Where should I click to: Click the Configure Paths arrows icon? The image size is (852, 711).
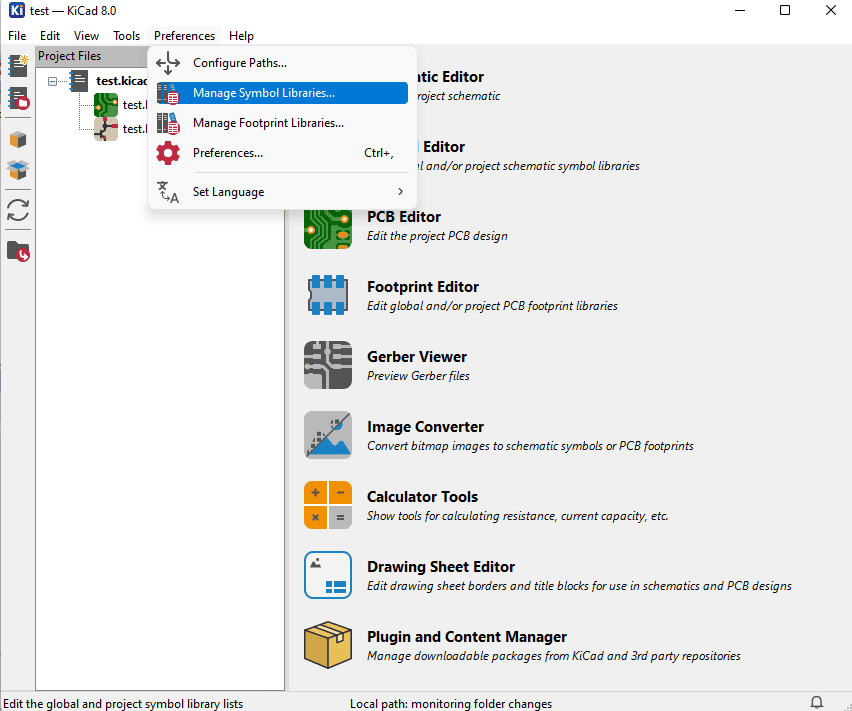pyautogui.click(x=168, y=63)
